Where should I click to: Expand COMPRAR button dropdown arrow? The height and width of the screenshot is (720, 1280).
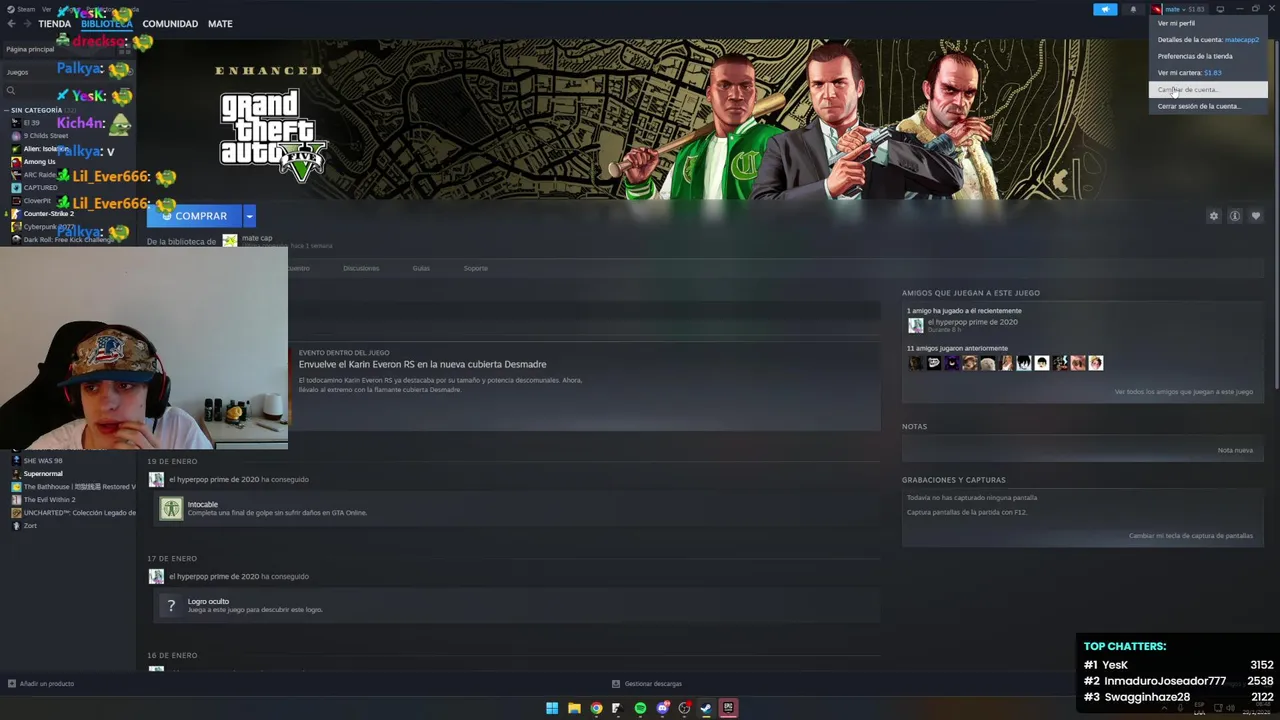249,216
